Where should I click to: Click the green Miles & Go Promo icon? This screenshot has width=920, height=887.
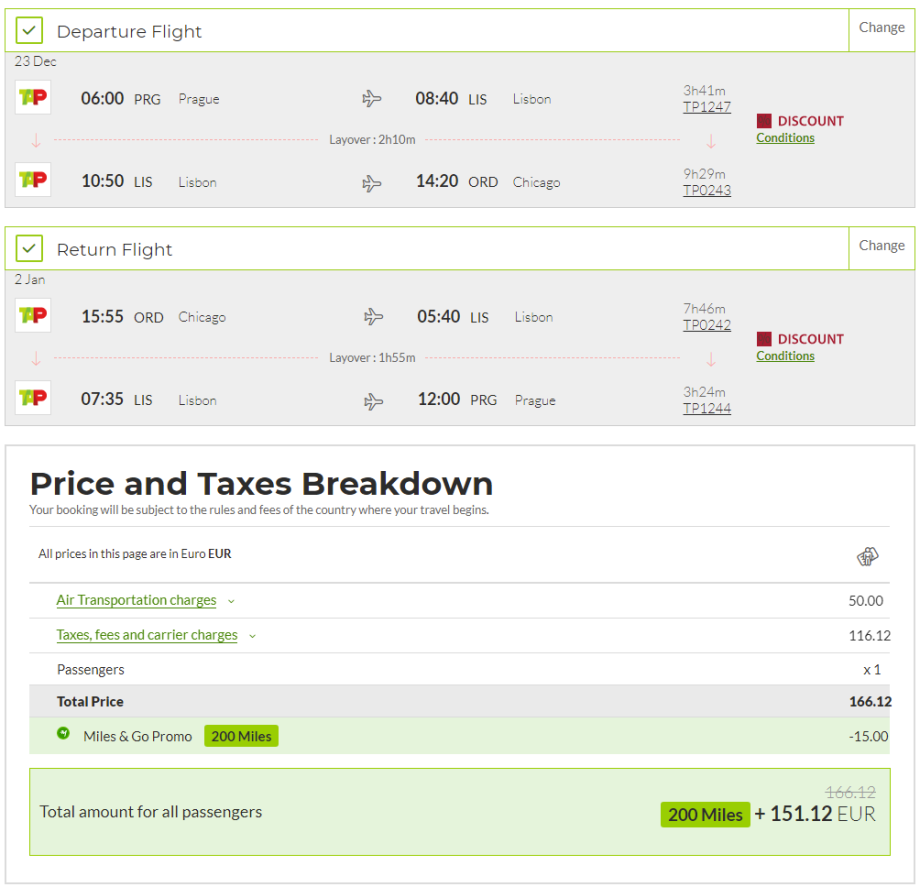64,734
